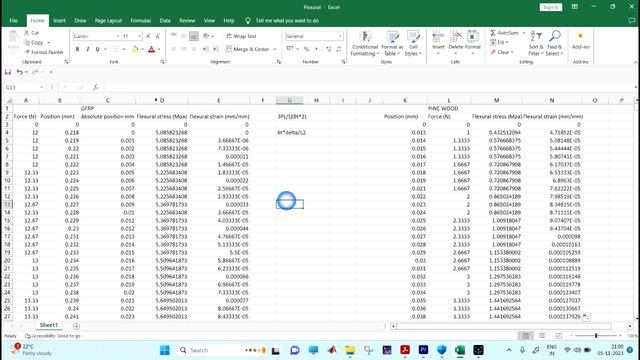
Task: Toggle Bold formatting
Action: 77,49
